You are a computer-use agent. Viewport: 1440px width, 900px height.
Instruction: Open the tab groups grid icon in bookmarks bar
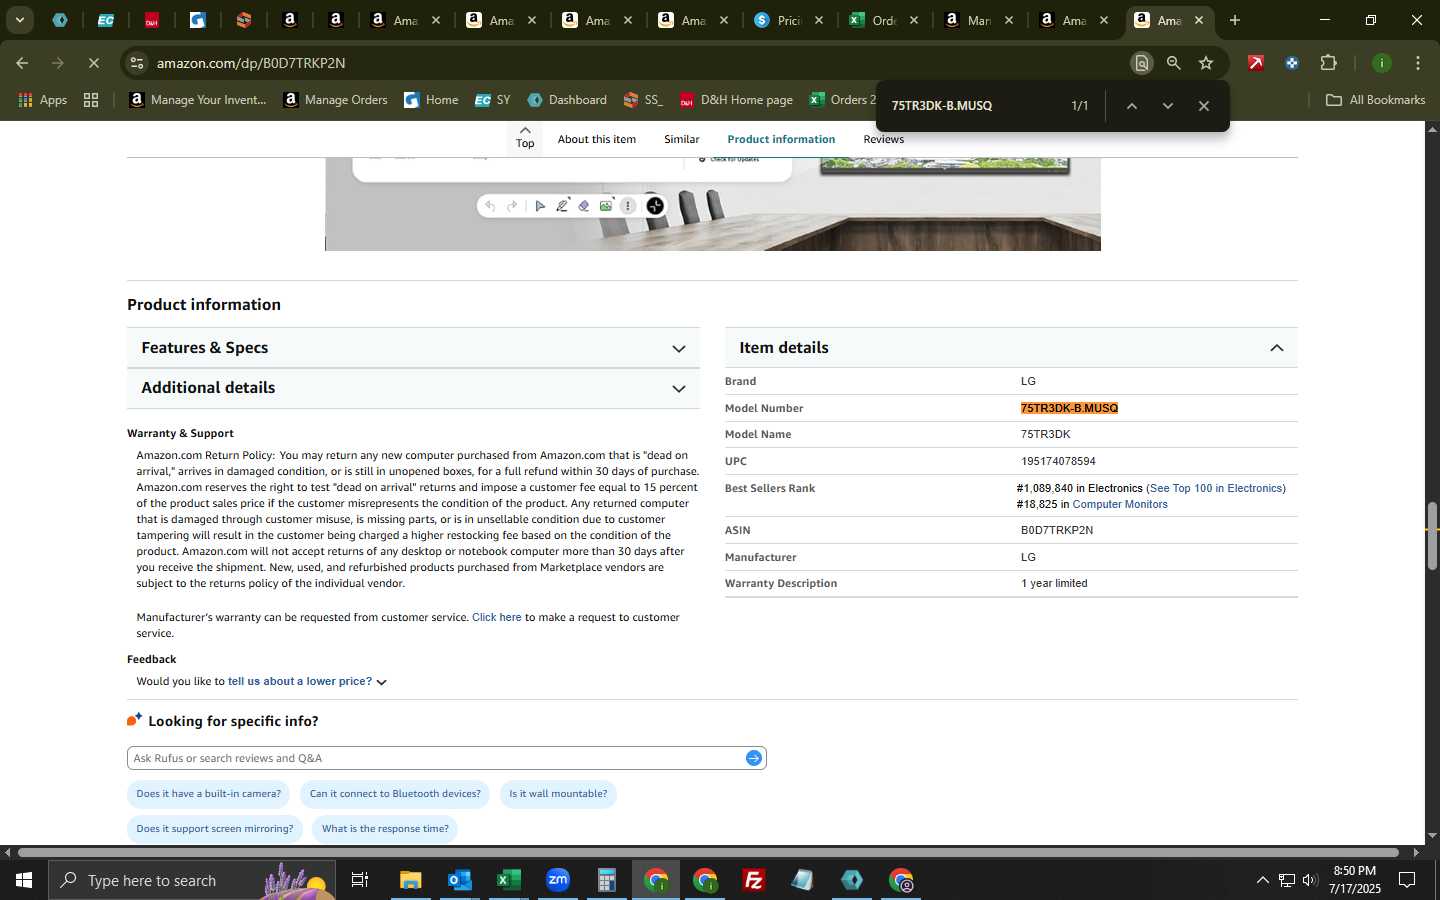coord(91,100)
